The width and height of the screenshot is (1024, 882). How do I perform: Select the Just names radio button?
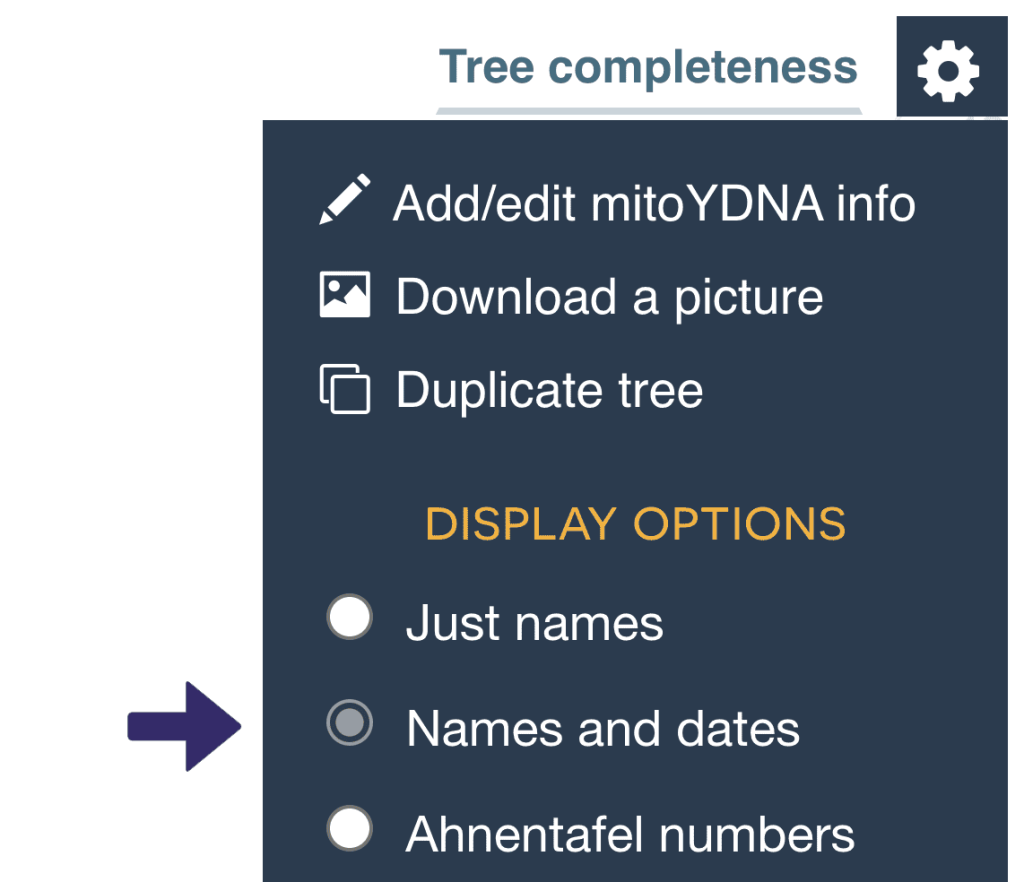pos(349,620)
